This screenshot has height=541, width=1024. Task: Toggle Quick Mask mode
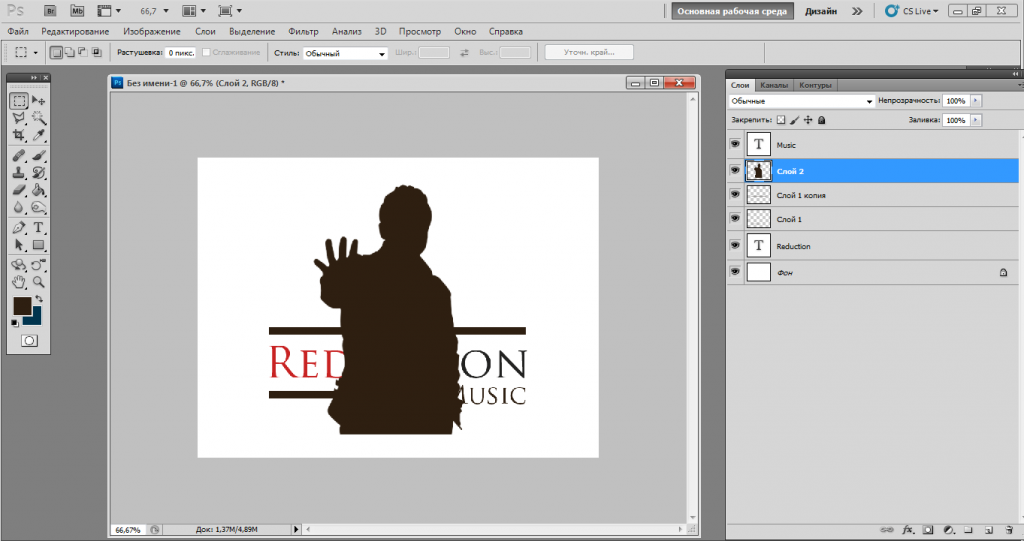[x=29, y=340]
